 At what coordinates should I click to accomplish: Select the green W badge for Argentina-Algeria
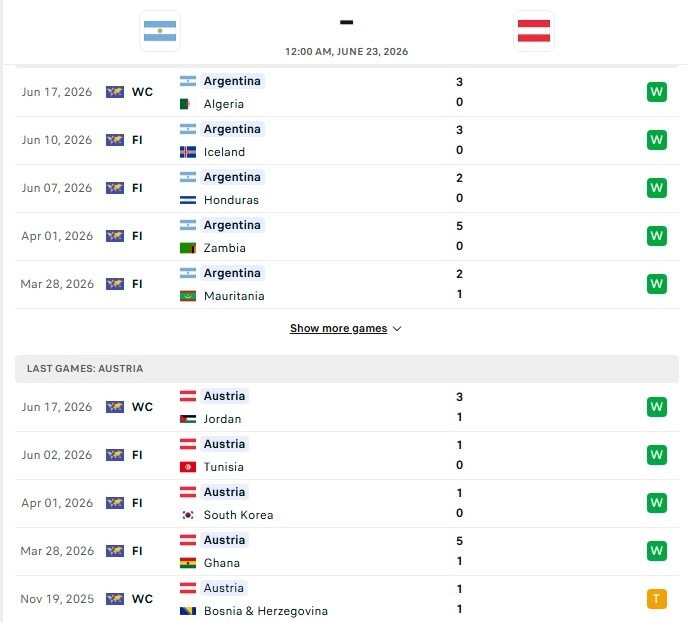[x=656, y=92]
